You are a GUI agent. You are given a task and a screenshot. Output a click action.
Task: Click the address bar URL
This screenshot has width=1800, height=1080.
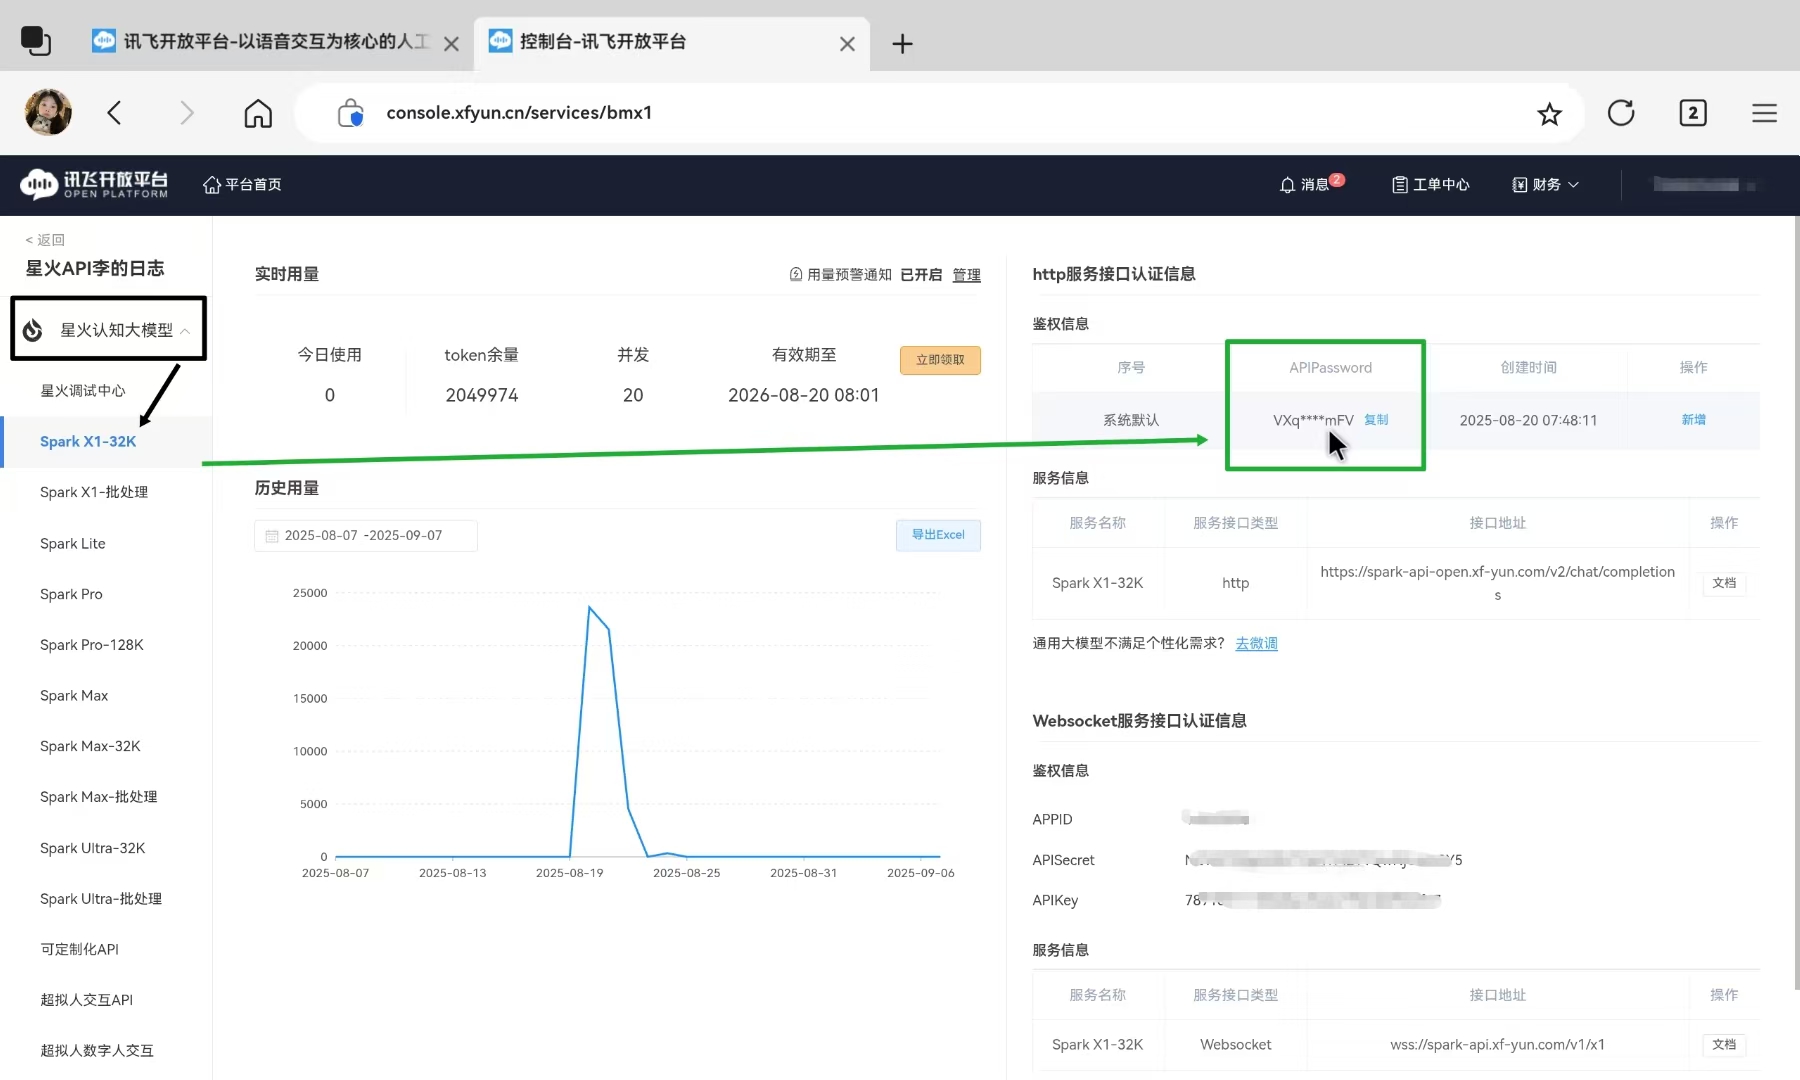(519, 113)
